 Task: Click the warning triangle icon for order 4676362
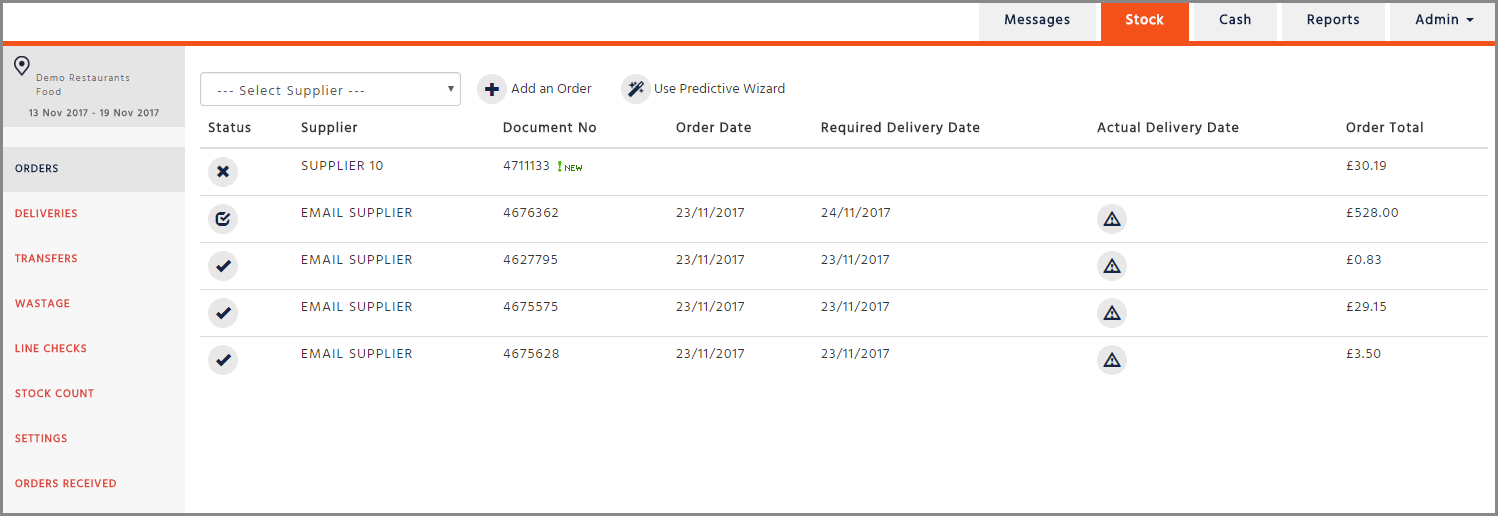(x=1111, y=219)
